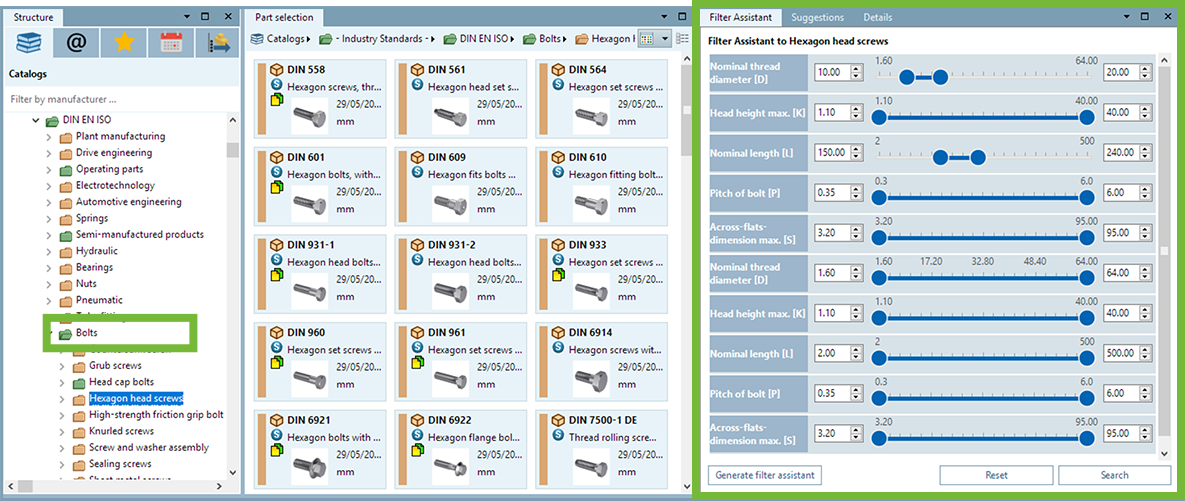Open the view mode dropdown arrow
The width and height of the screenshot is (1185, 501).
665,39
